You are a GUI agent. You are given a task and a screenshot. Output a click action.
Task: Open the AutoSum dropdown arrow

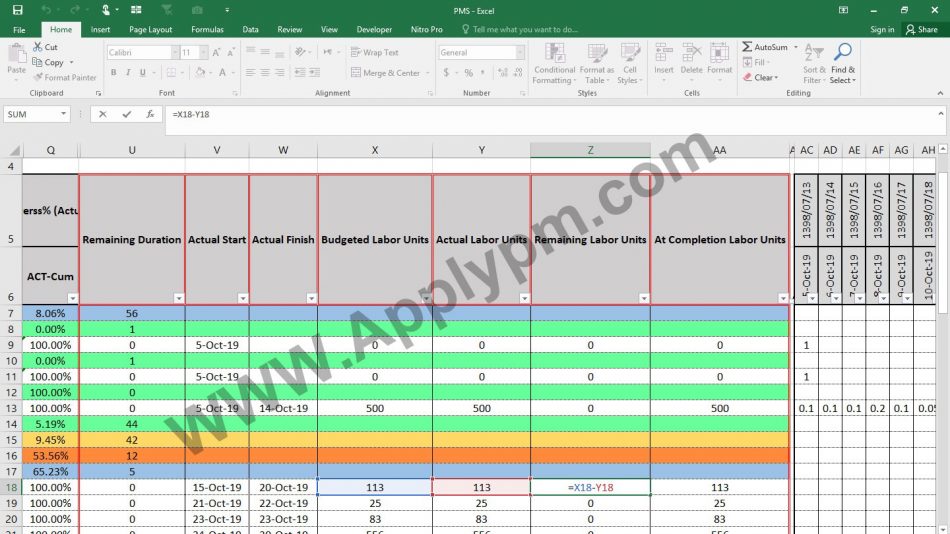796,47
